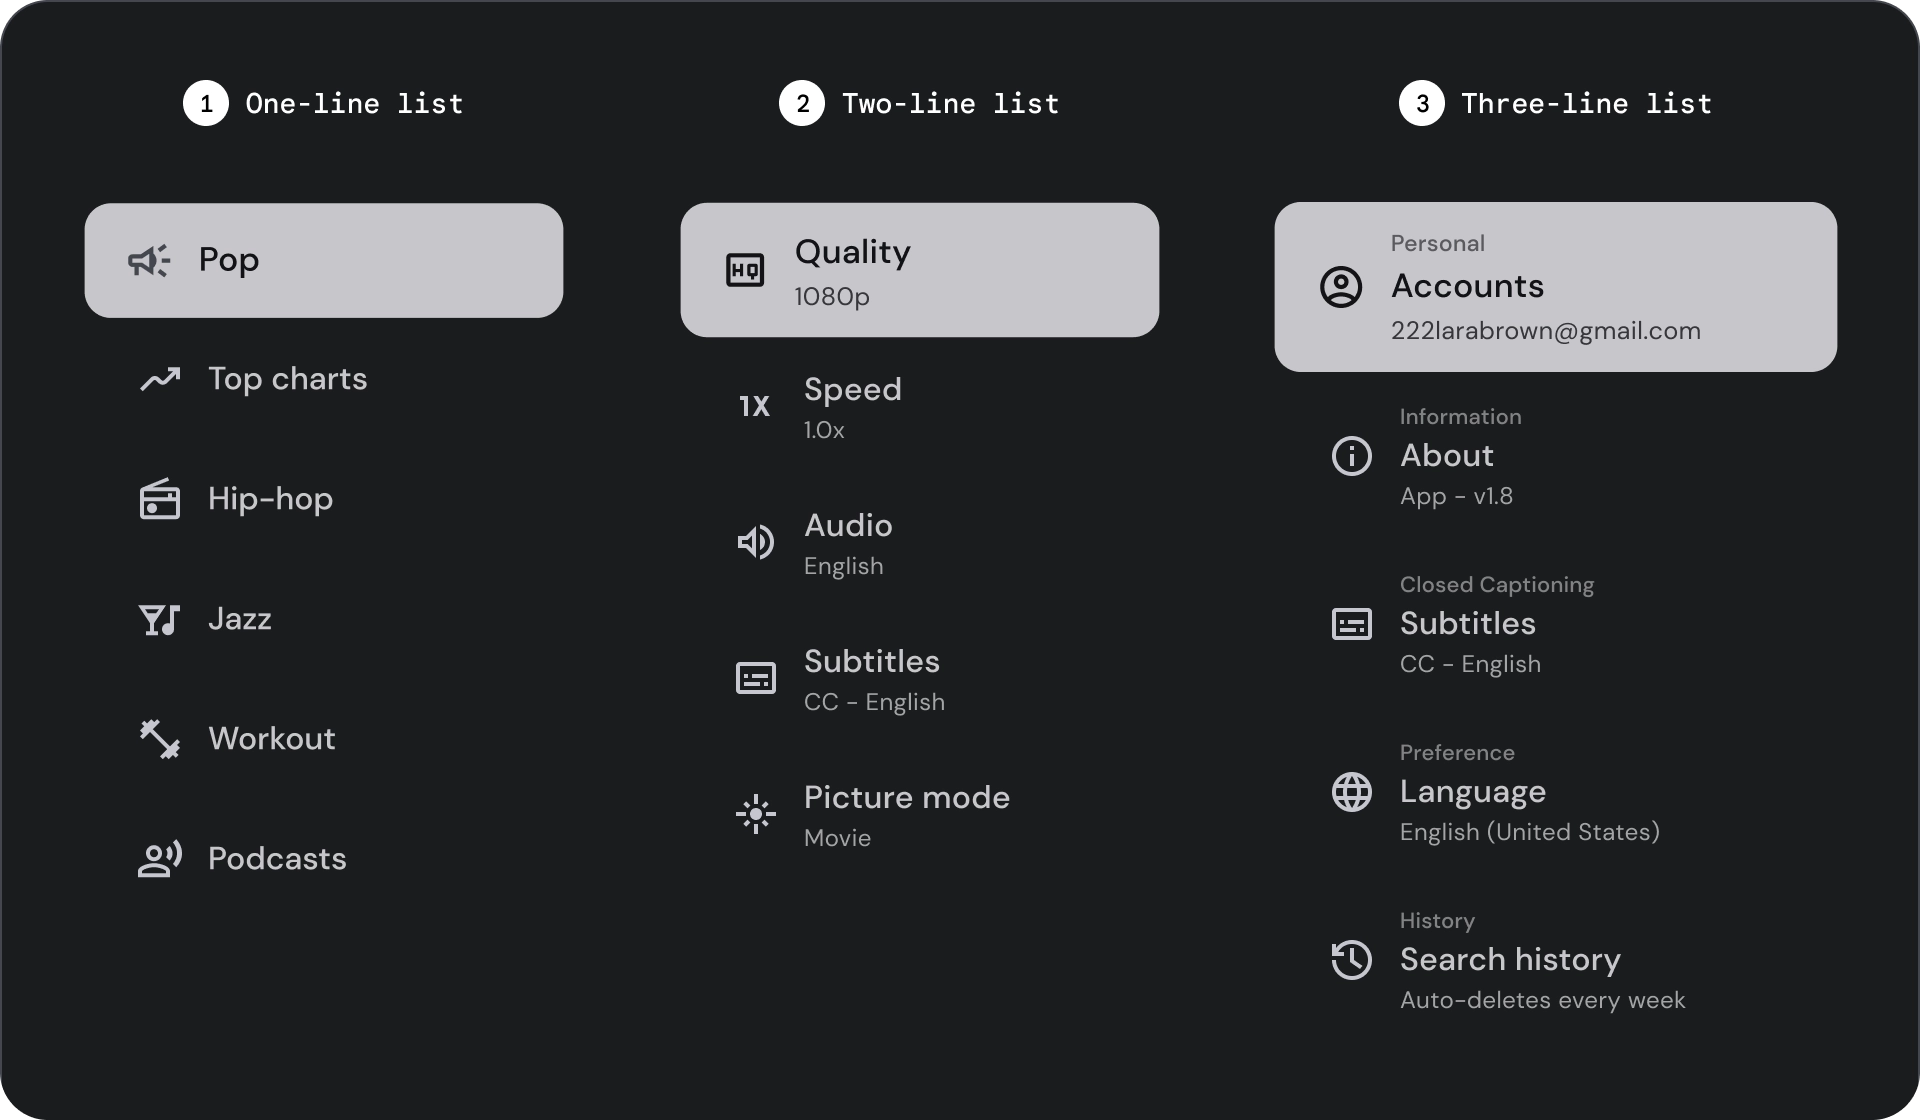1920x1120 pixels.
Task: Open the Quality 1080p list item
Action: tap(920, 269)
